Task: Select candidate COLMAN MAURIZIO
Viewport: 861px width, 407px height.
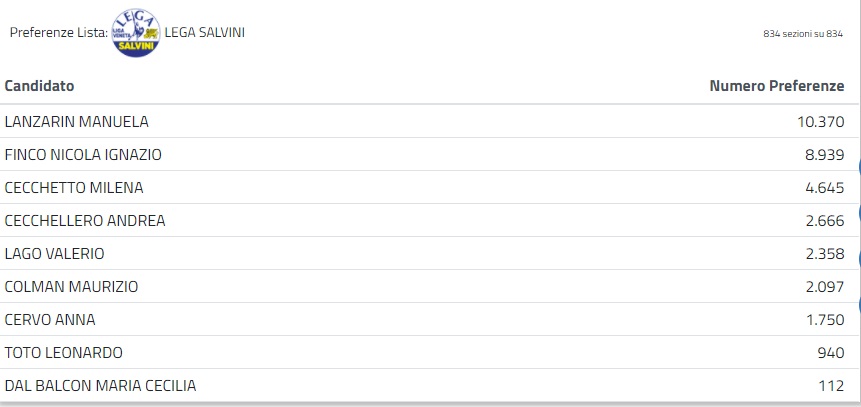Action: tap(71, 287)
